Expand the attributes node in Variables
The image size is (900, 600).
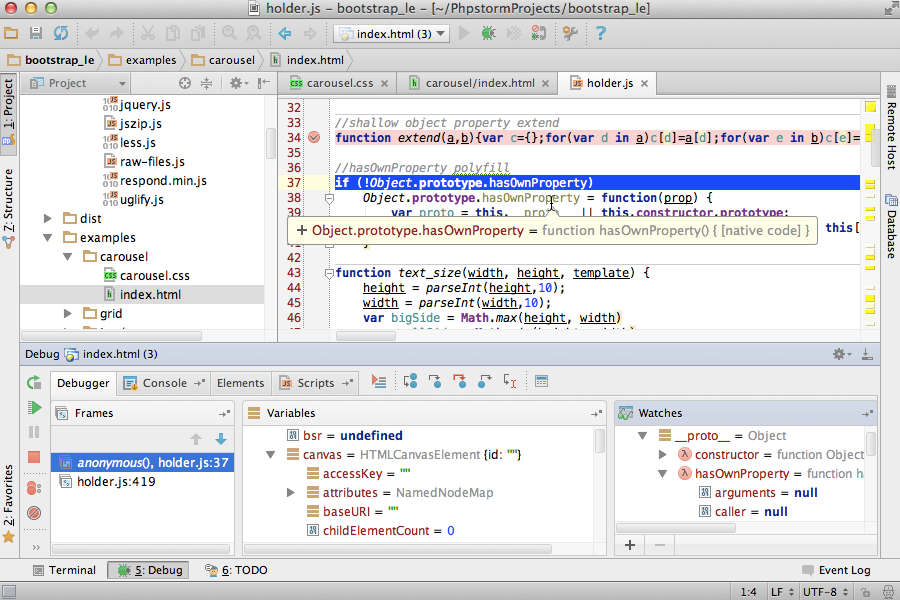290,492
